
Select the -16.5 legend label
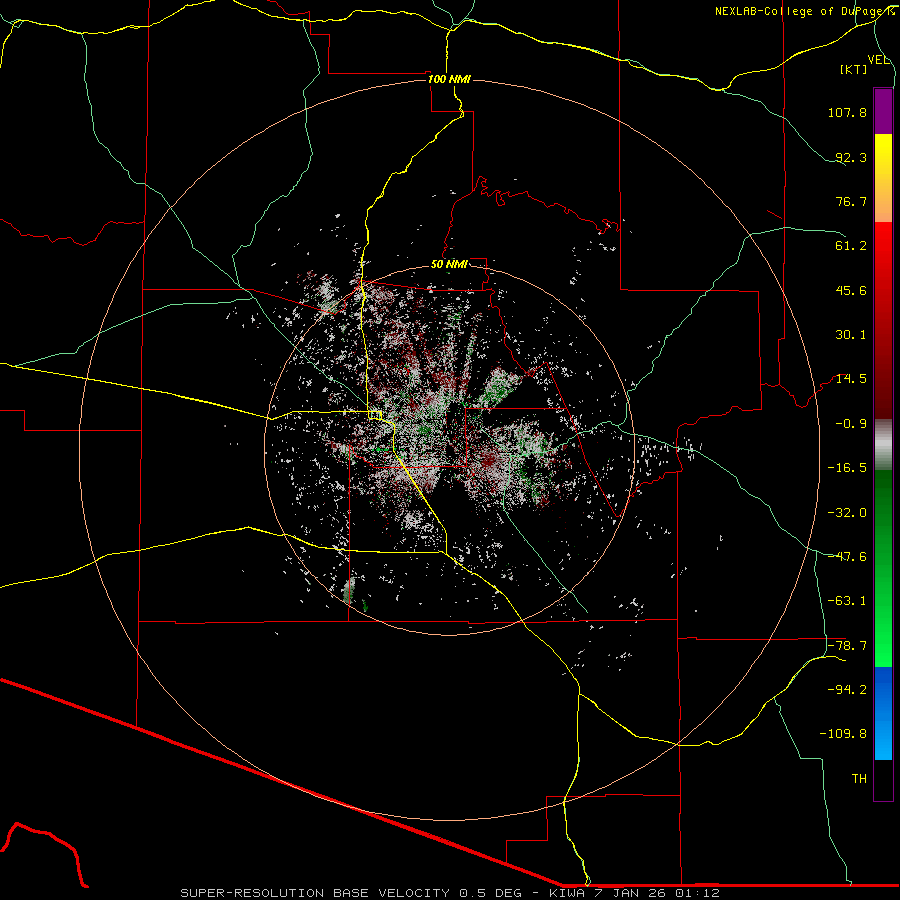click(x=847, y=468)
